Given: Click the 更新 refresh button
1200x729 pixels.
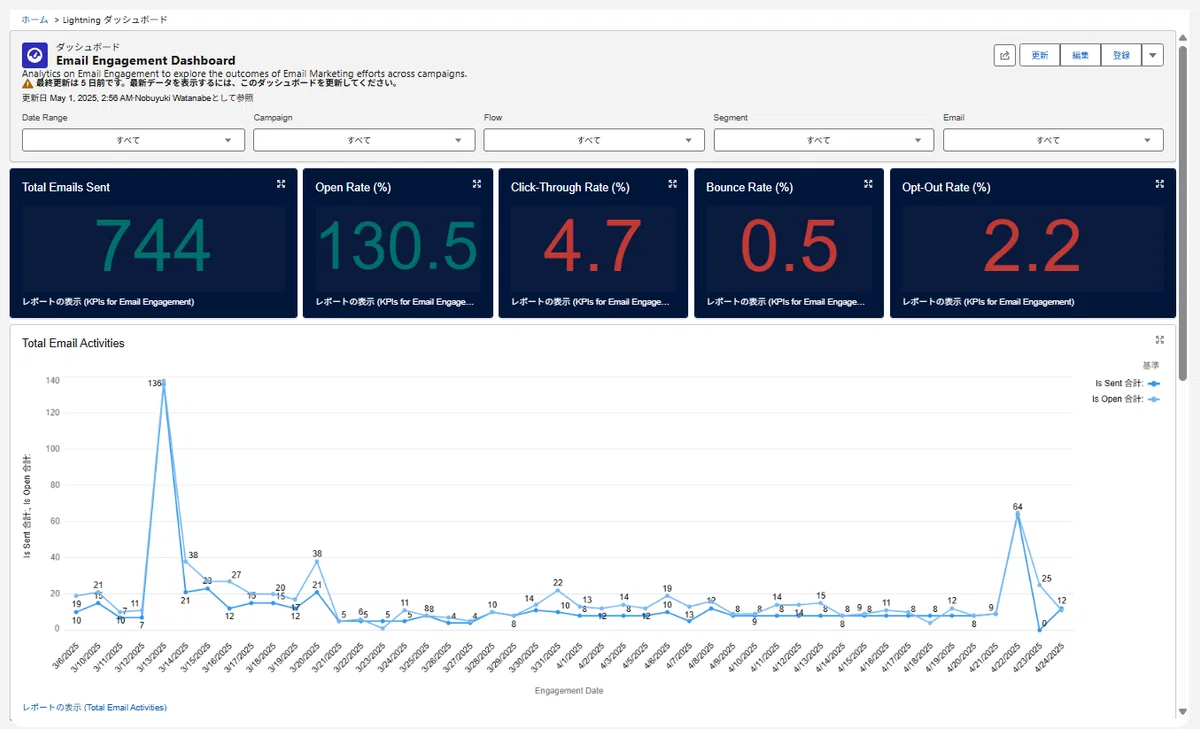Looking at the screenshot, I should point(1040,55).
